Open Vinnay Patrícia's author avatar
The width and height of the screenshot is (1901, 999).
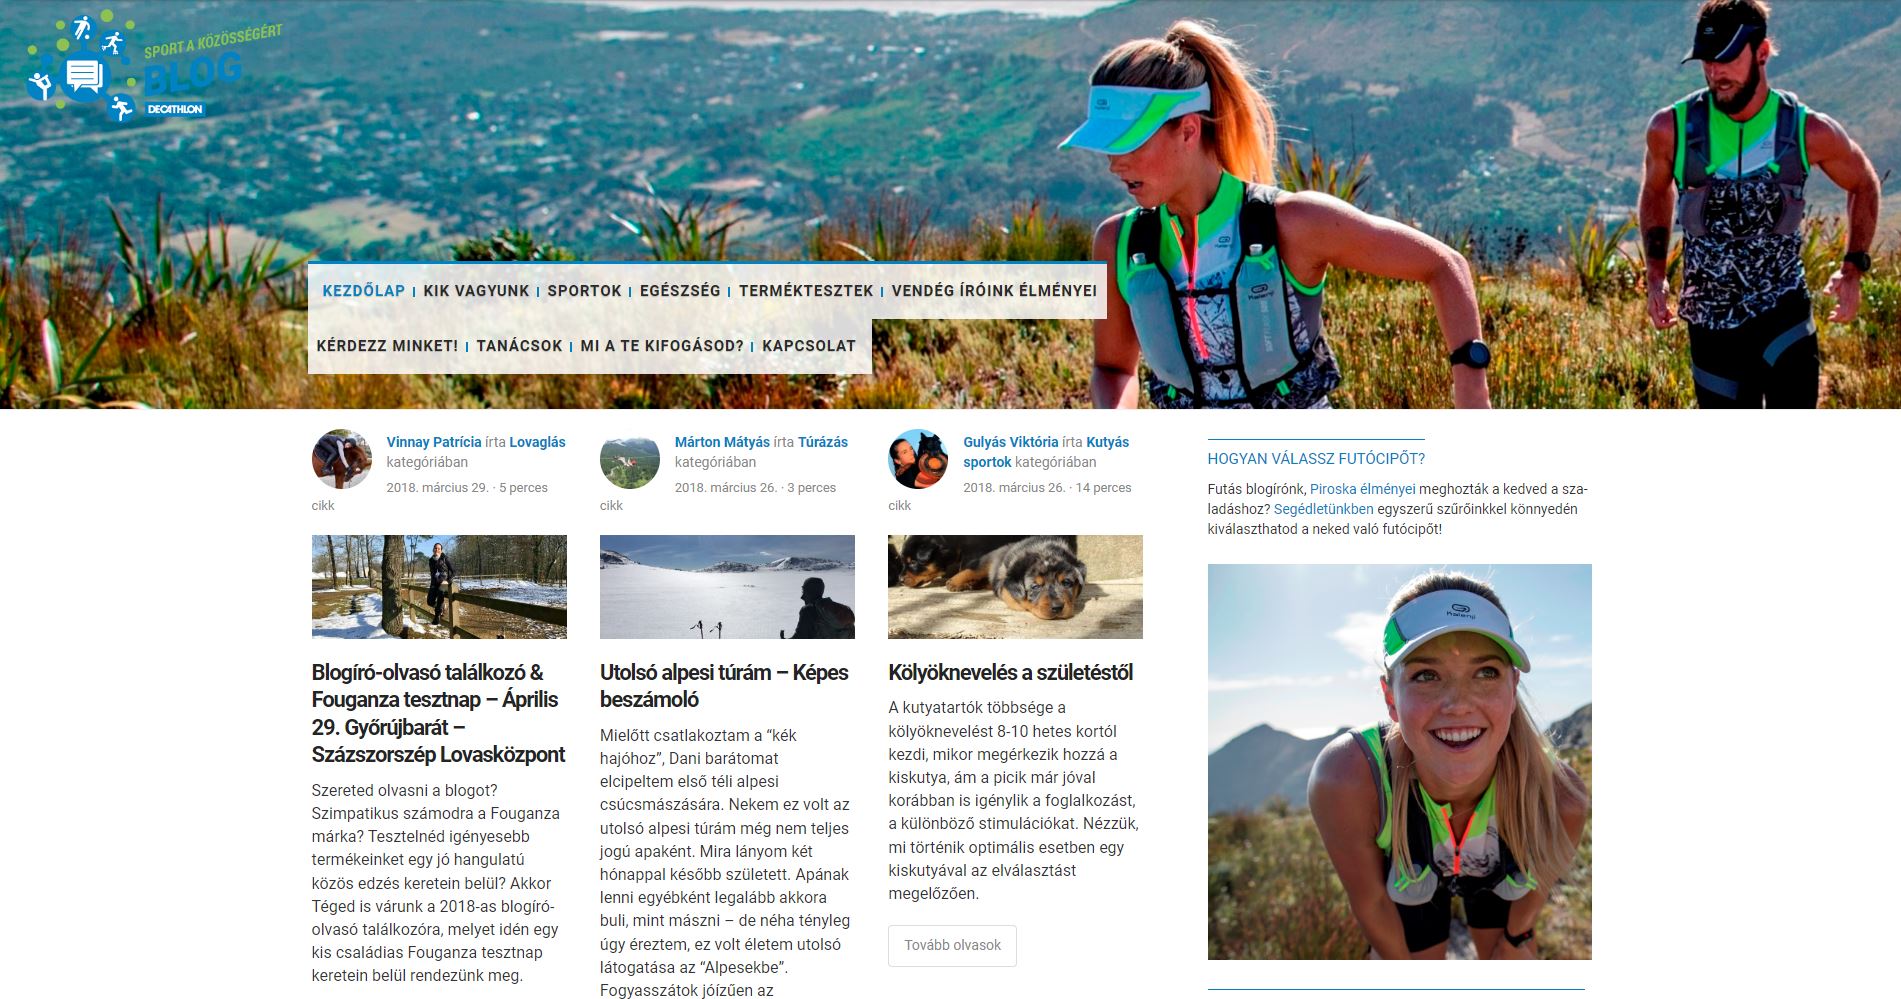(x=342, y=459)
